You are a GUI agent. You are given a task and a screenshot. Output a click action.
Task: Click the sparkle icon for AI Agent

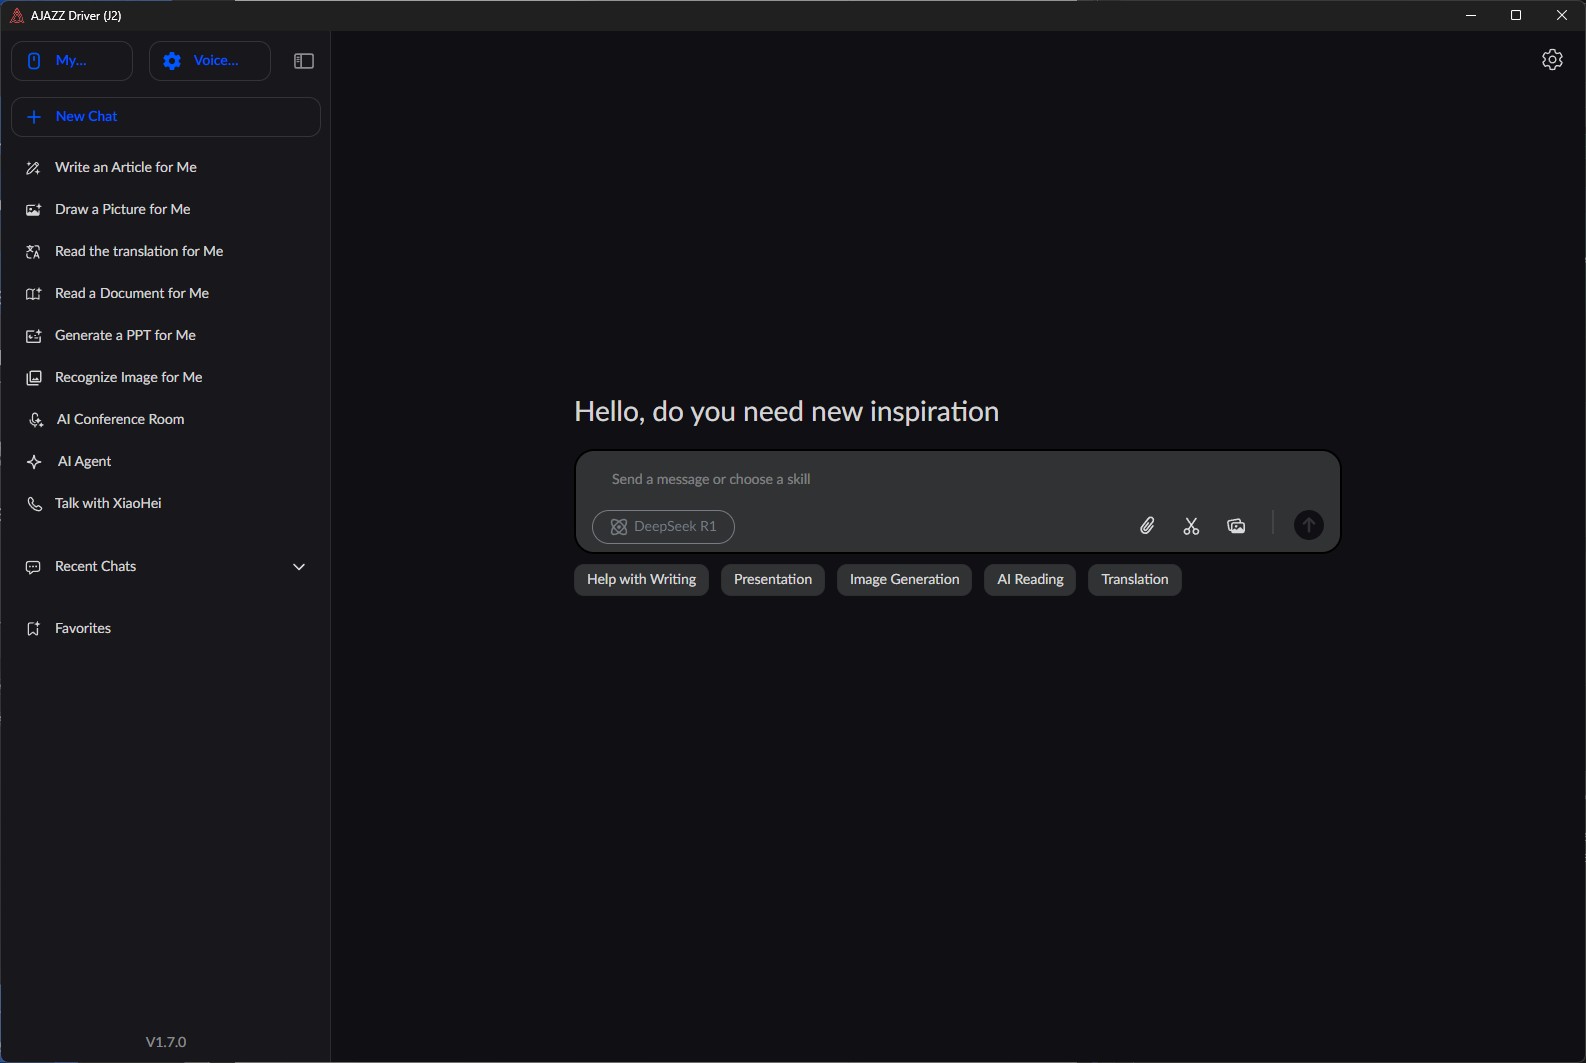click(x=34, y=462)
